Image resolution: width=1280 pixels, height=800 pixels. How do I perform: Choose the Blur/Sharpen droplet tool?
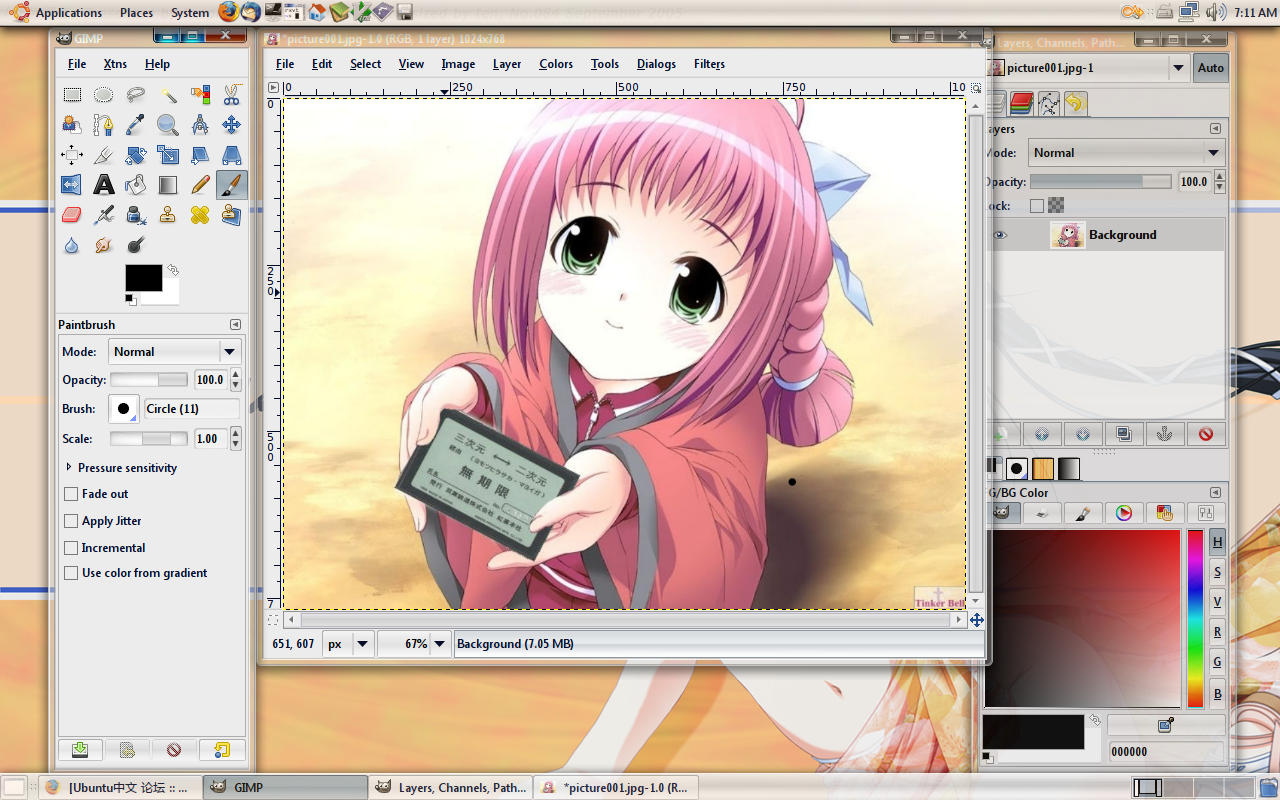click(x=72, y=245)
